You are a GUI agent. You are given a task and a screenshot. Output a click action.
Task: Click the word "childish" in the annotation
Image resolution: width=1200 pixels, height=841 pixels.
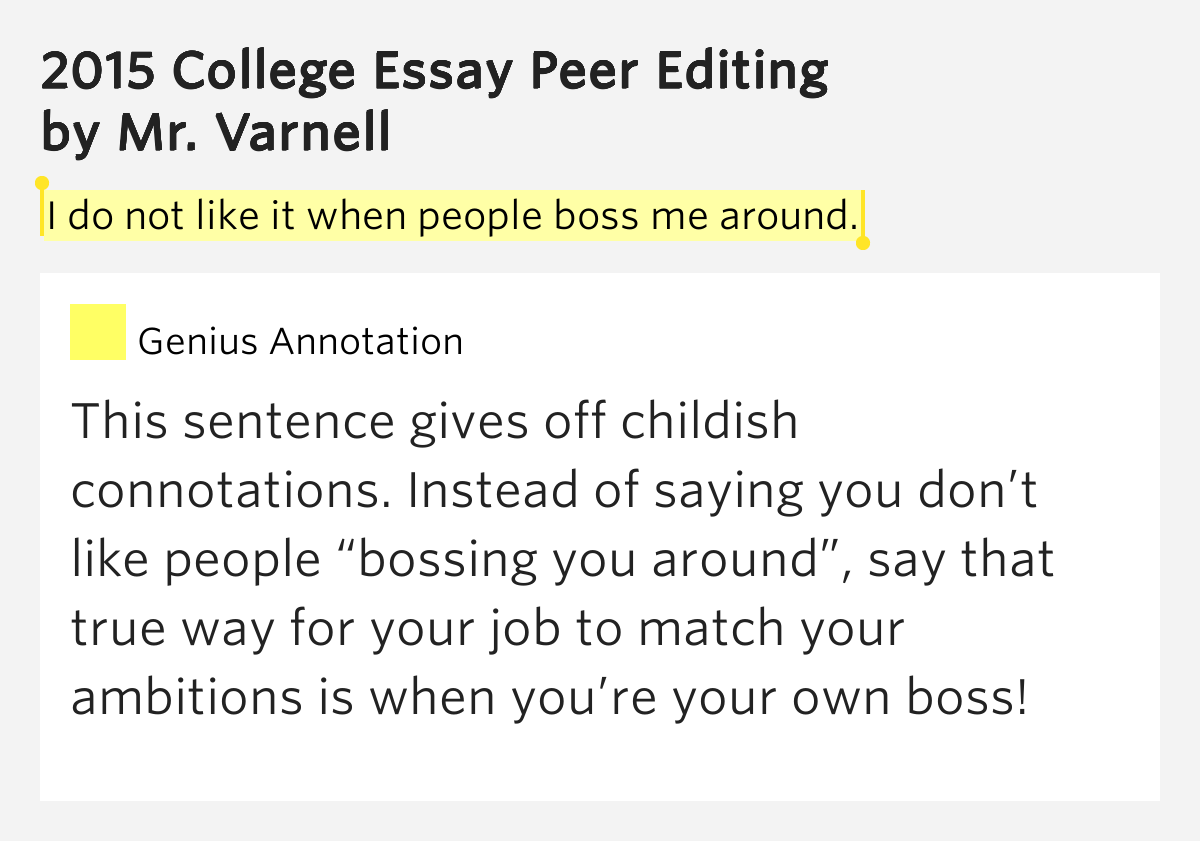709,421
